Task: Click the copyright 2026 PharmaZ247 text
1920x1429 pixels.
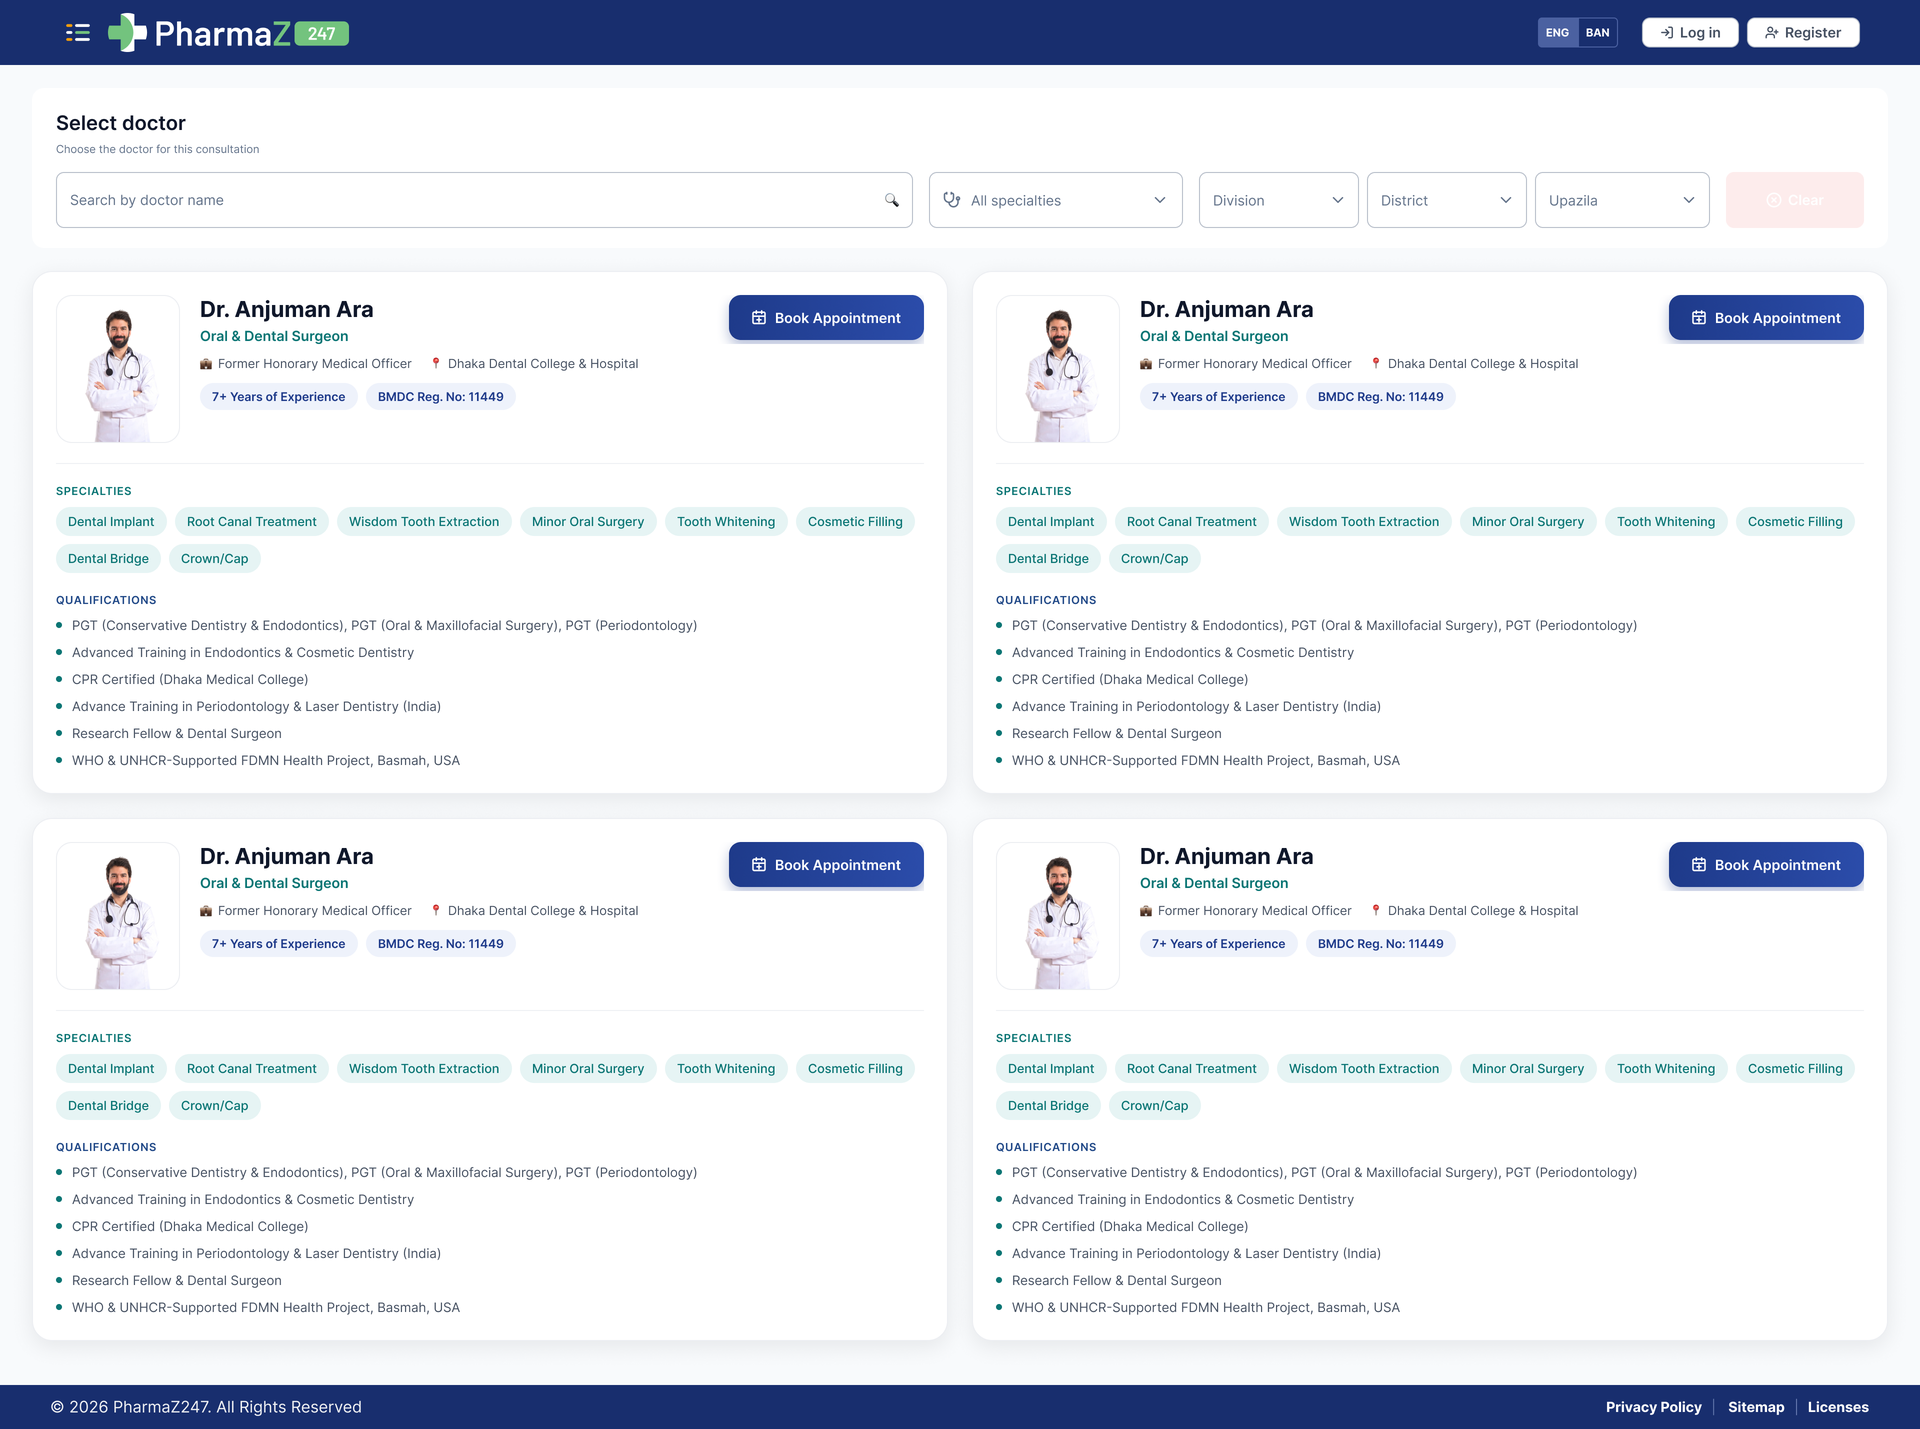Action: coord(206,1407)
